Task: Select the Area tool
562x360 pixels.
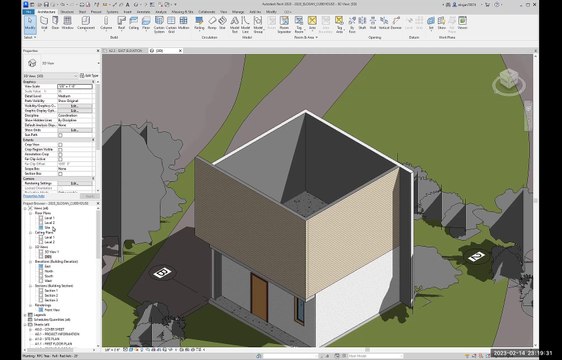Action: pyautogui.click(x=312, y=23)
